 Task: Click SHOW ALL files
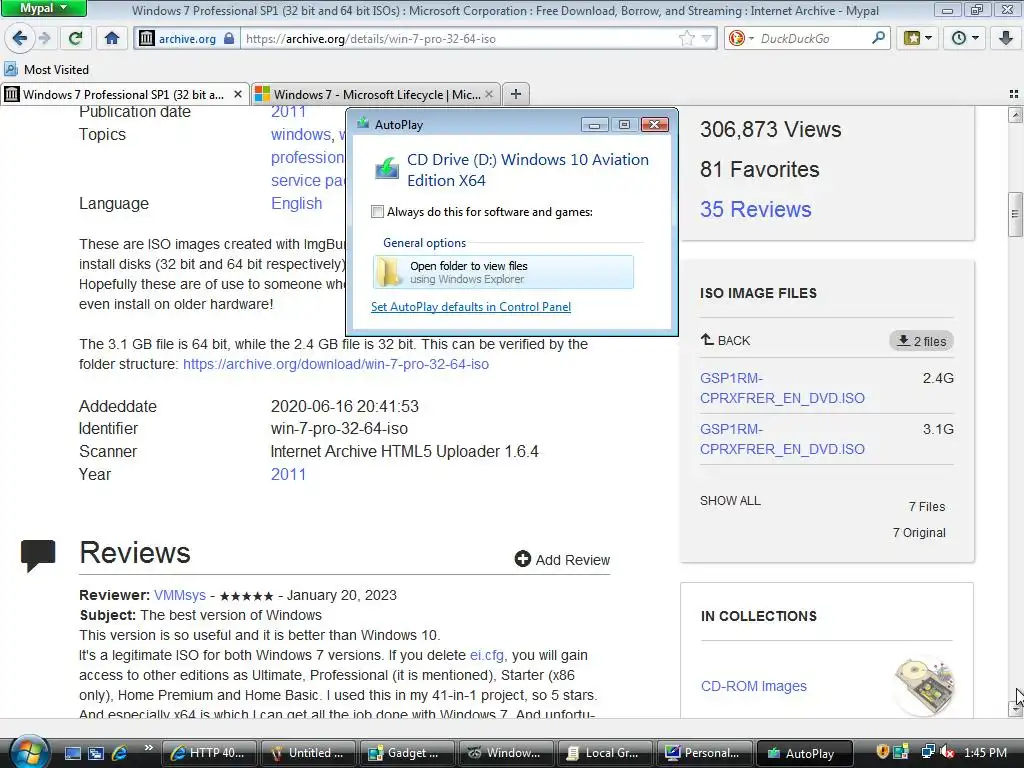click(730, 501)
